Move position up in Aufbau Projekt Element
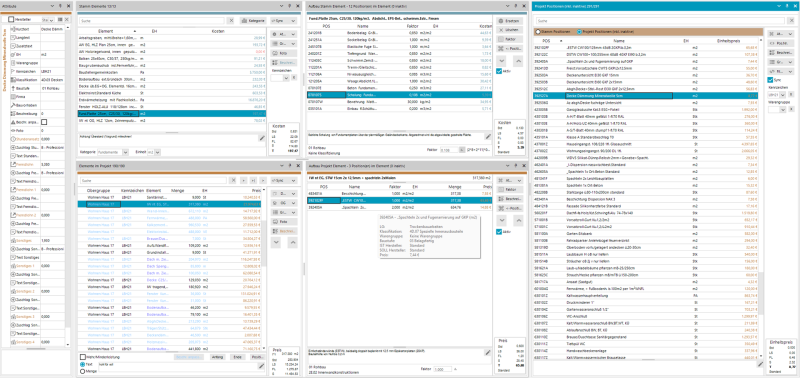The height and width of the screenshot is (378, 800). click(518, 220)
